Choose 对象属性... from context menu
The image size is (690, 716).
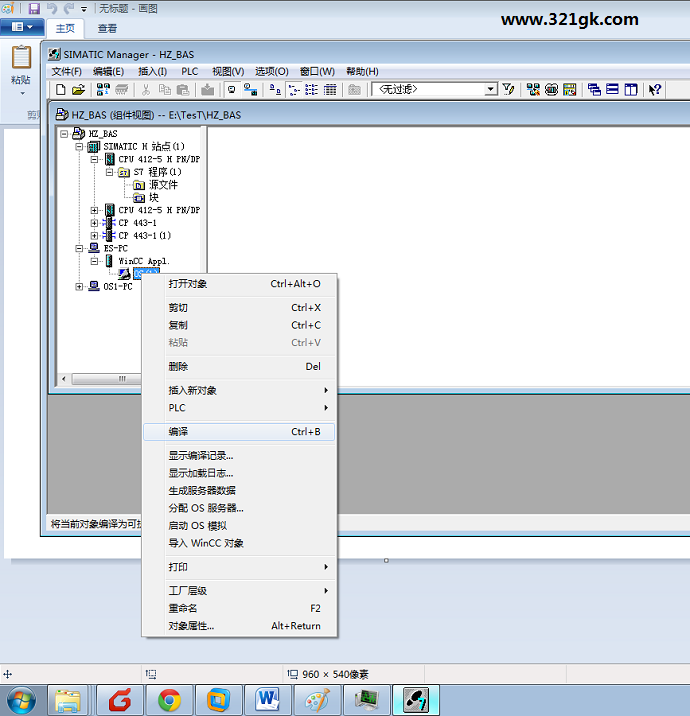(x=240, y=626)
